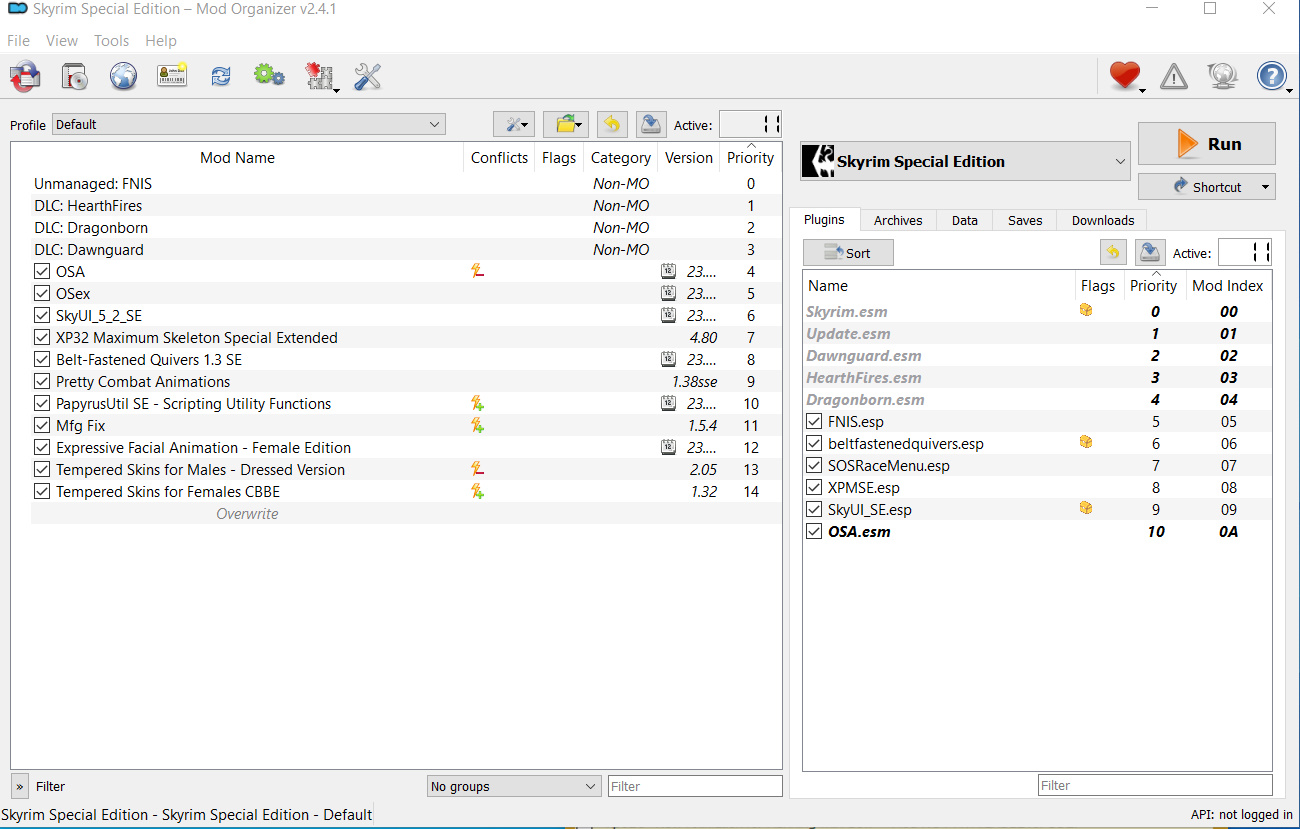Screen dimensions: 1300x829
Task: Select the Overwrite row in mod list
Action: point(406,513)
